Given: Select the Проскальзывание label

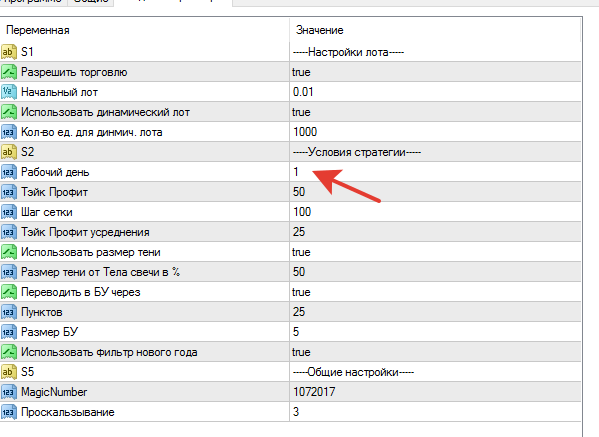Looking at the screenshot, I should pos(68,412).
